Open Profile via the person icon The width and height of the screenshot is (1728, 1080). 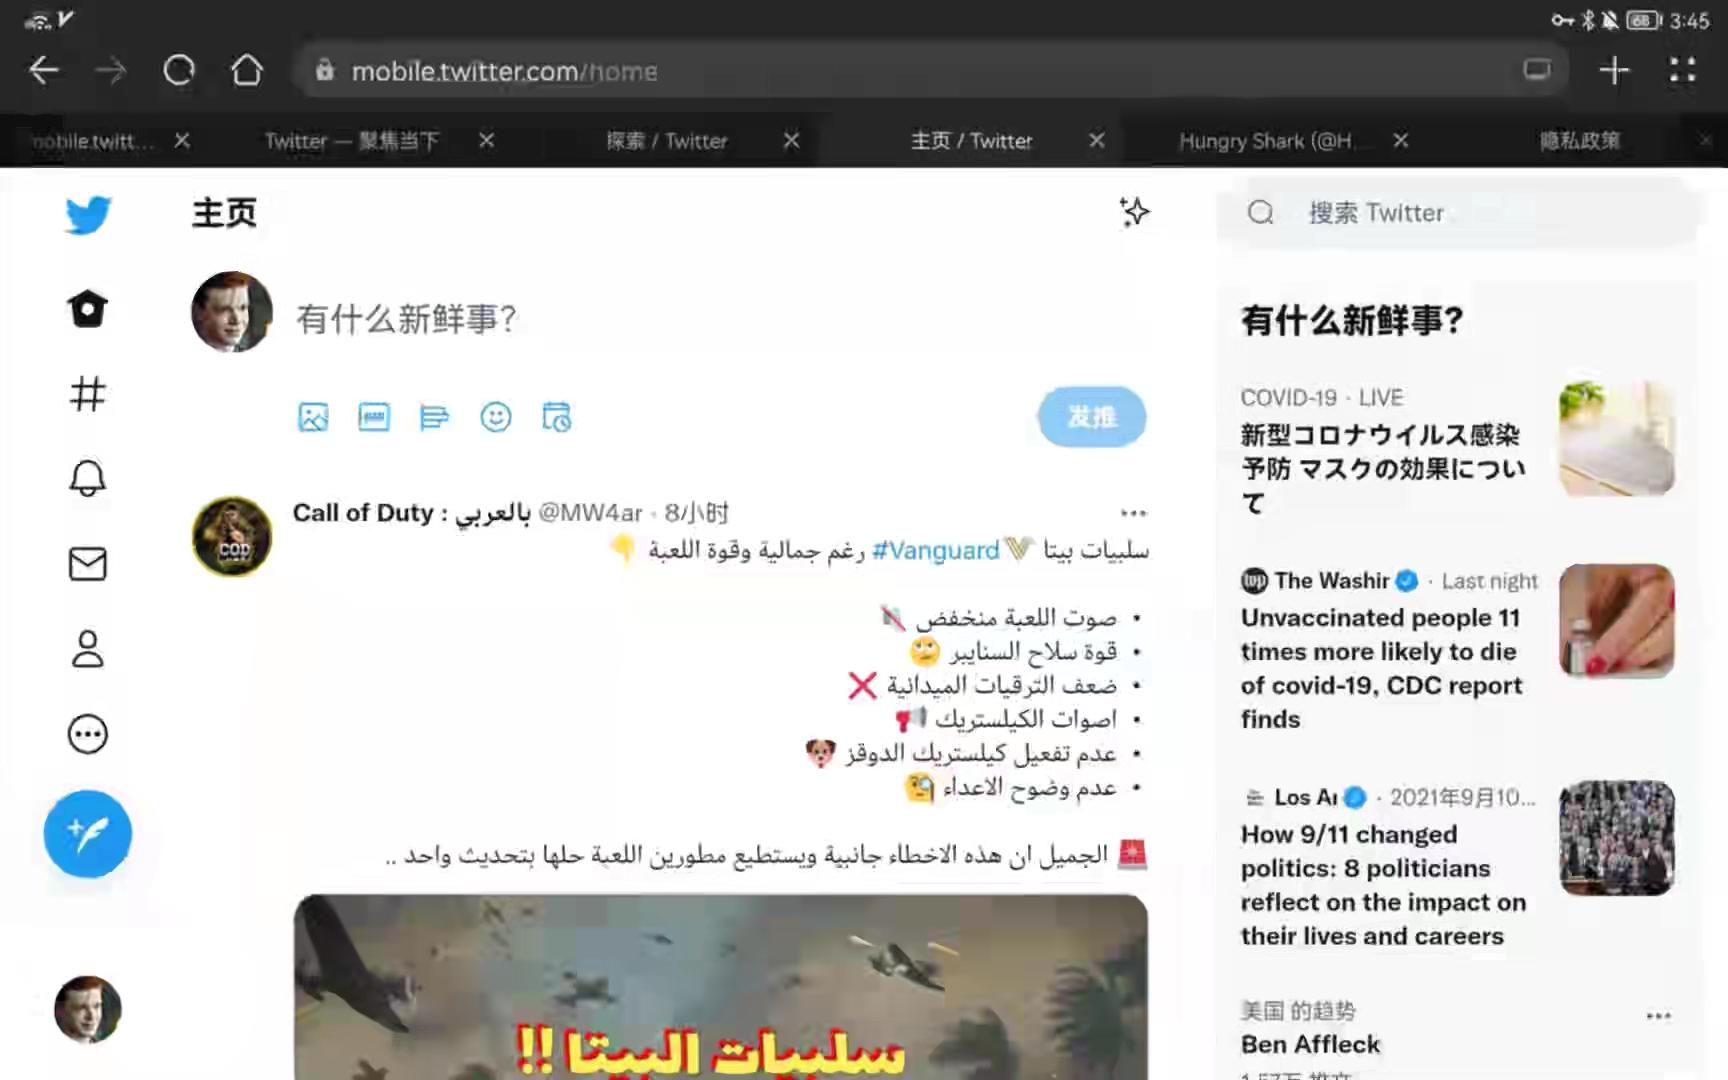(x=88, y=649)
